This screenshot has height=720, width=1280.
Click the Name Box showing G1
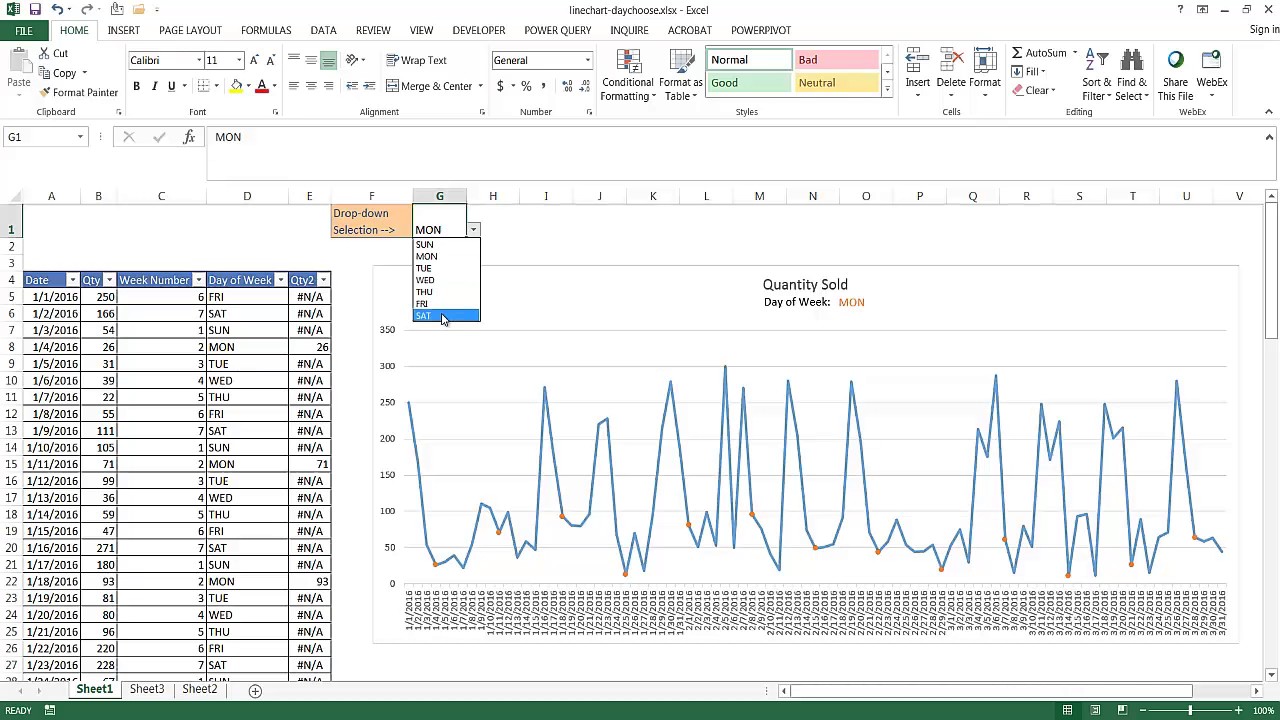click(45, 137)
